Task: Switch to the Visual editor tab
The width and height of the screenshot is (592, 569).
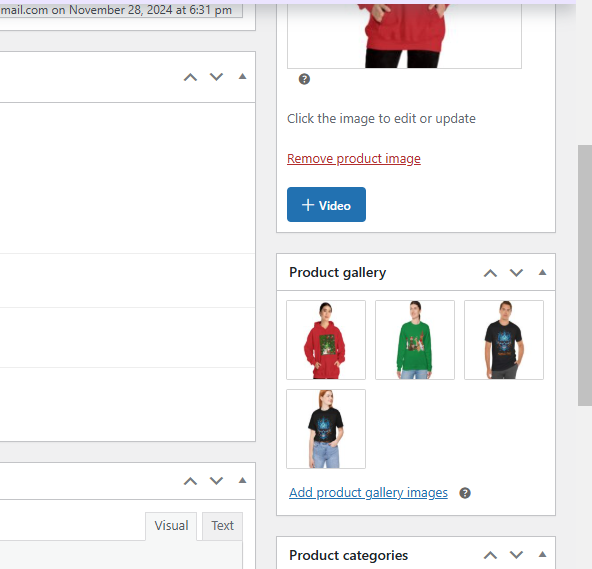Action: coord(171,526)
